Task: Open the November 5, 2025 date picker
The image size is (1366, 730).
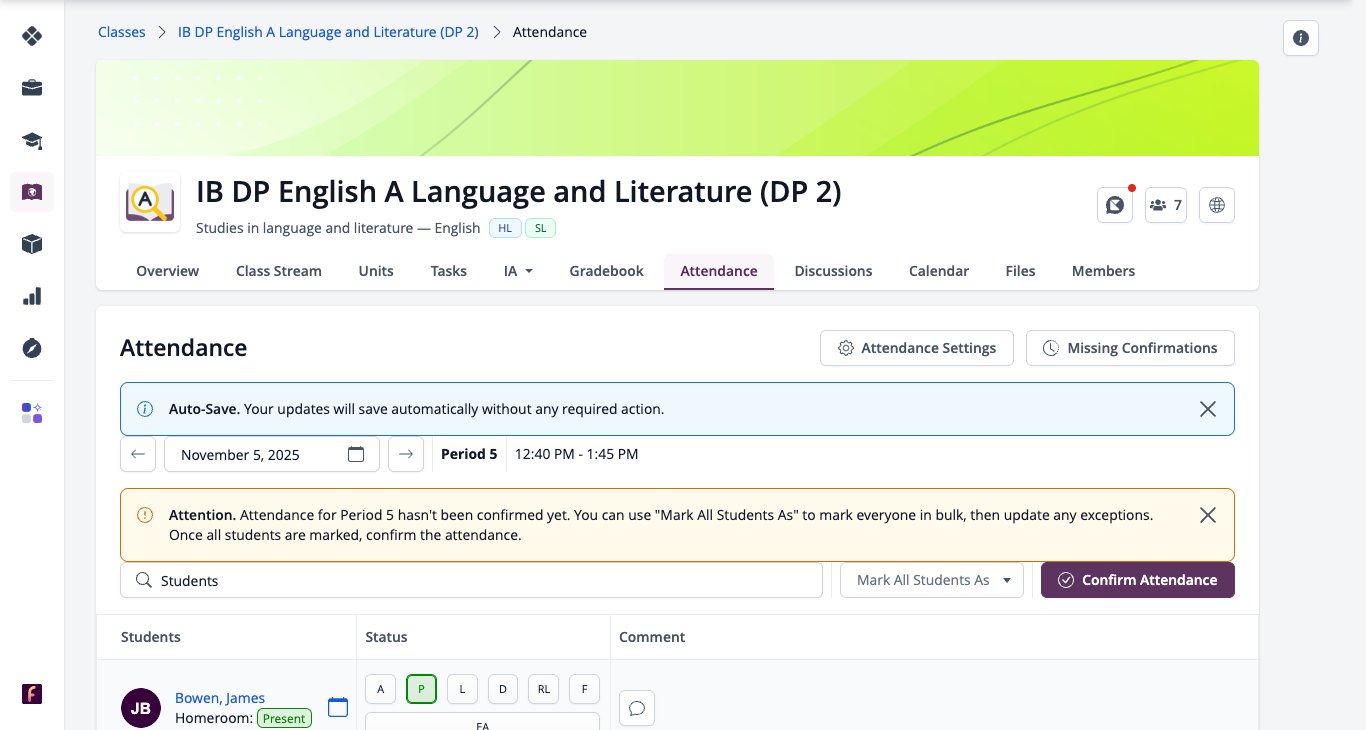Action: click(x=272, y=454)
